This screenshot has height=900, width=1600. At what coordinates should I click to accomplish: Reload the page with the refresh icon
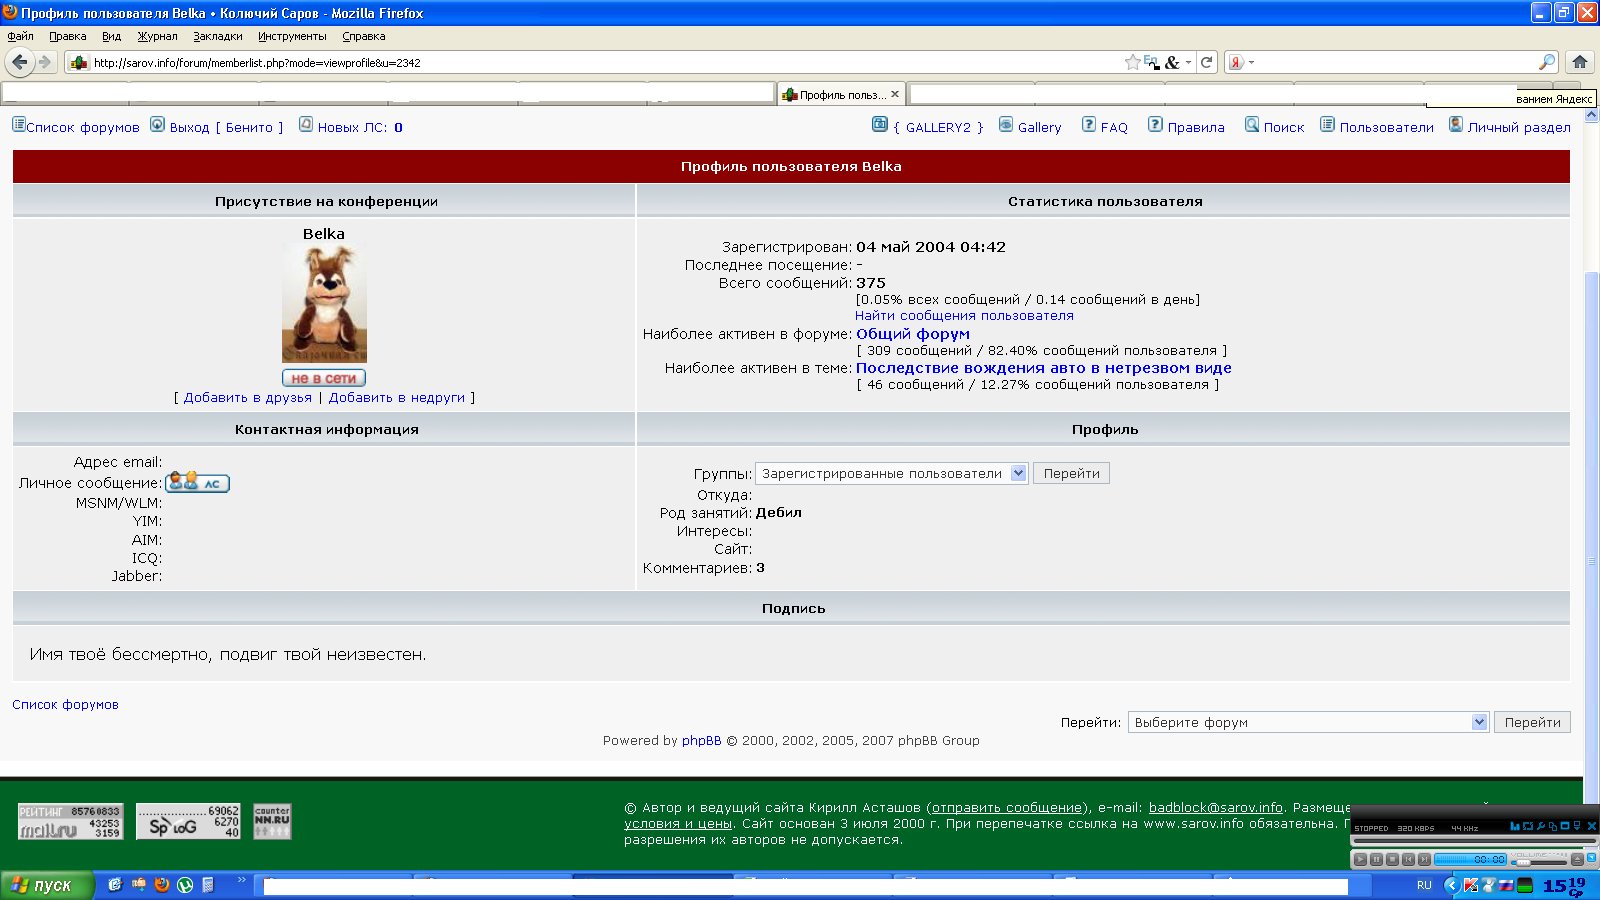pos(1207,62)
